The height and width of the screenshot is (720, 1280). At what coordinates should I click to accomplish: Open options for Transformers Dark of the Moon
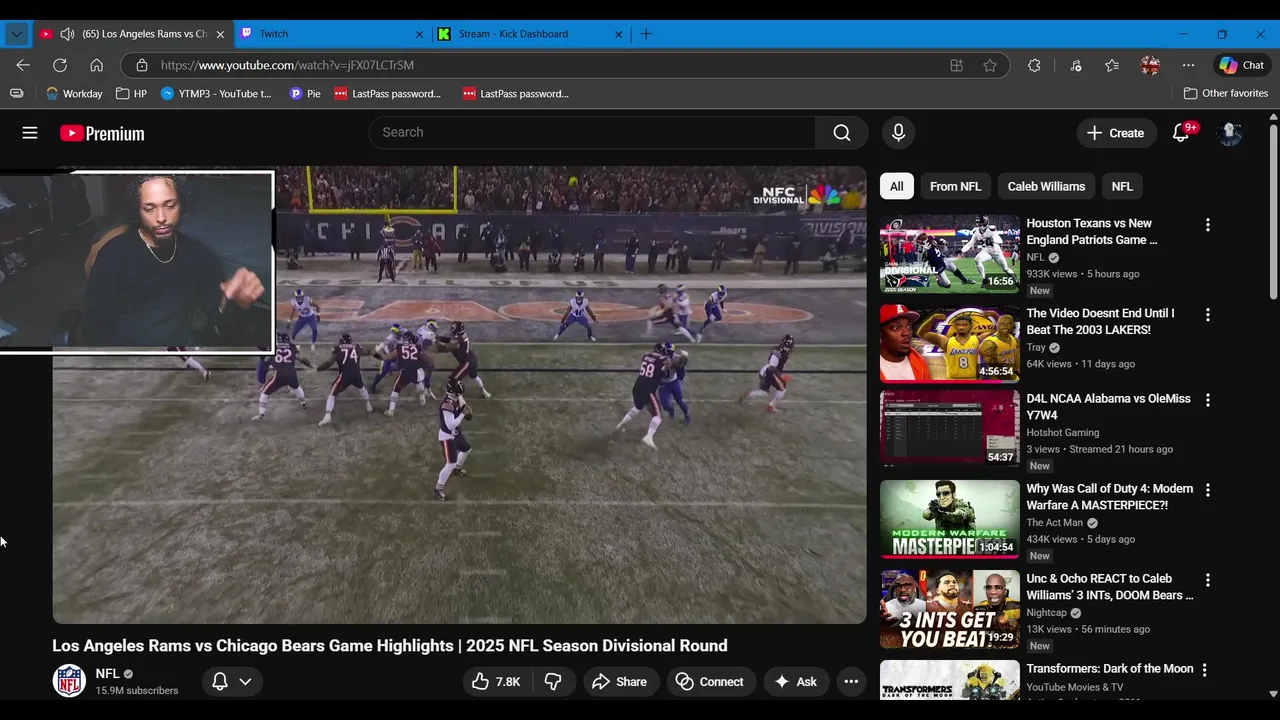(x=1204, y=670)
